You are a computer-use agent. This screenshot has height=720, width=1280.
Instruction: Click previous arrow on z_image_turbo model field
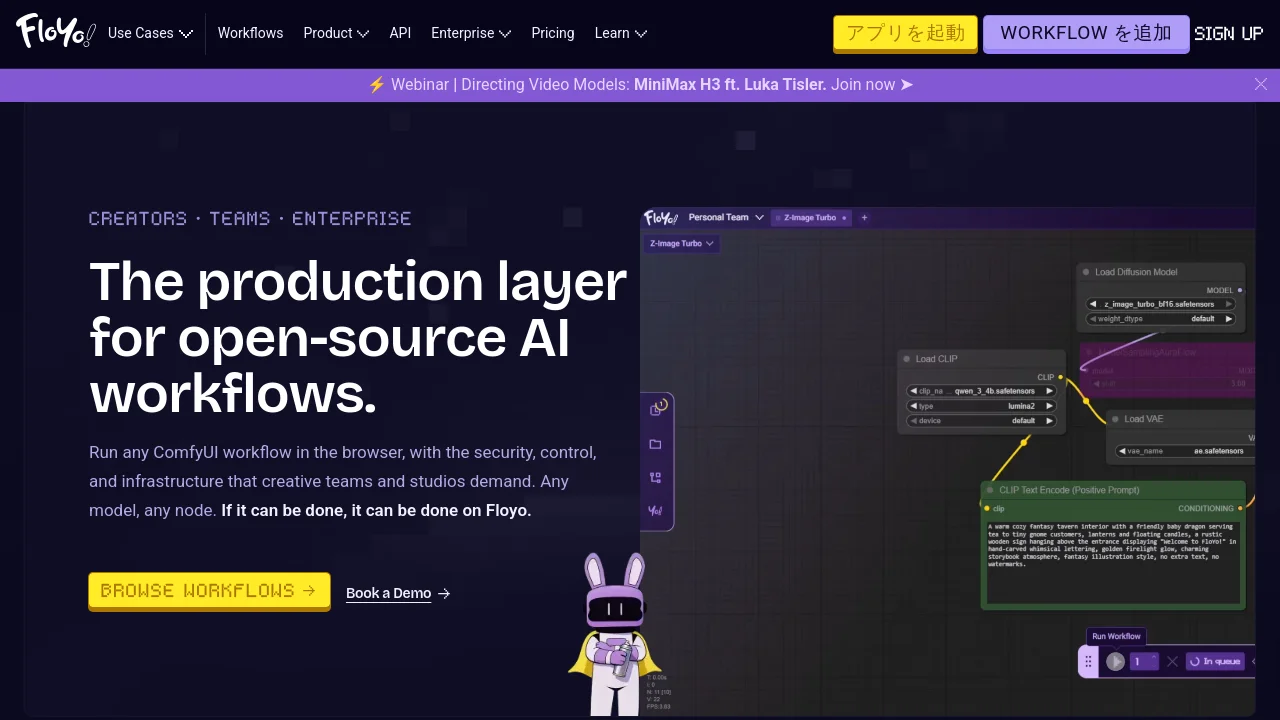(1093, 304)
